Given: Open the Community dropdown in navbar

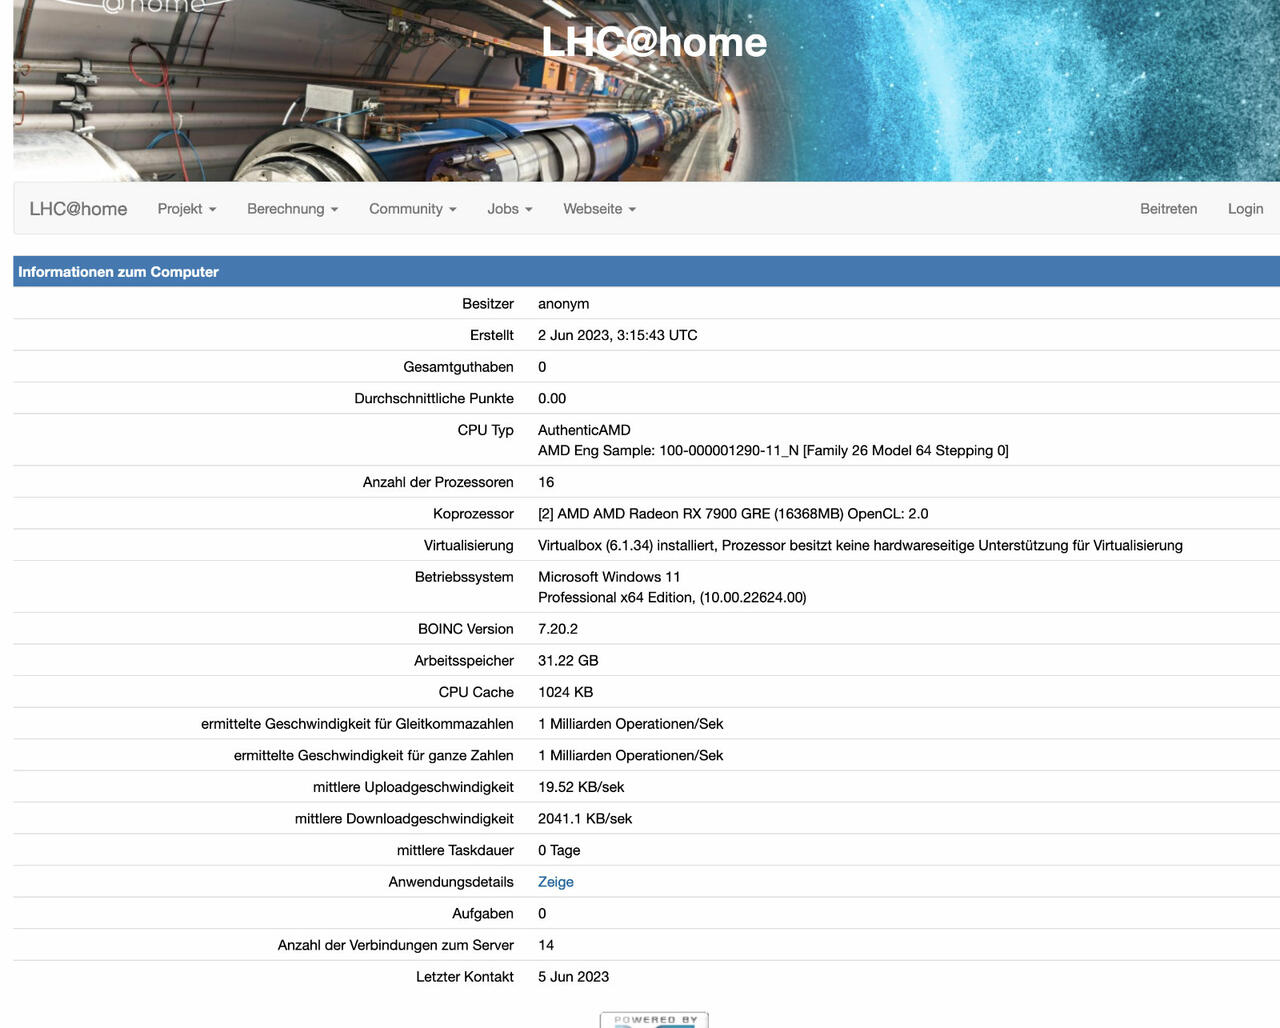Looking at the screenshot, I should 412,209.
